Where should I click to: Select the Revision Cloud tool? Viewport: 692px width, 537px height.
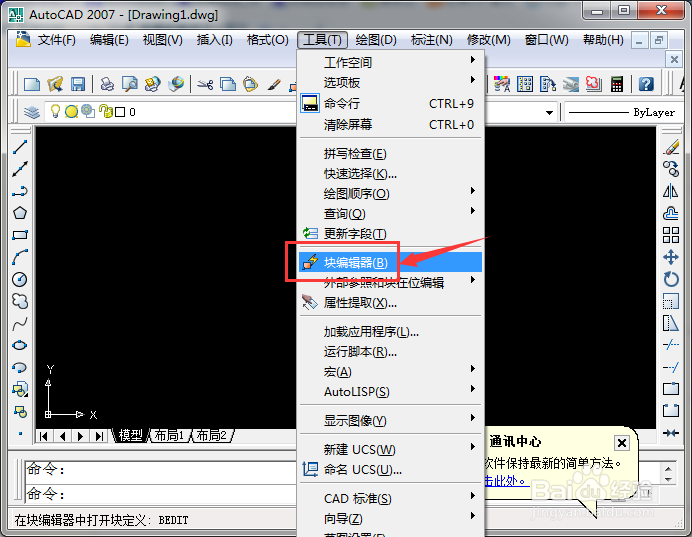[19, 301]
